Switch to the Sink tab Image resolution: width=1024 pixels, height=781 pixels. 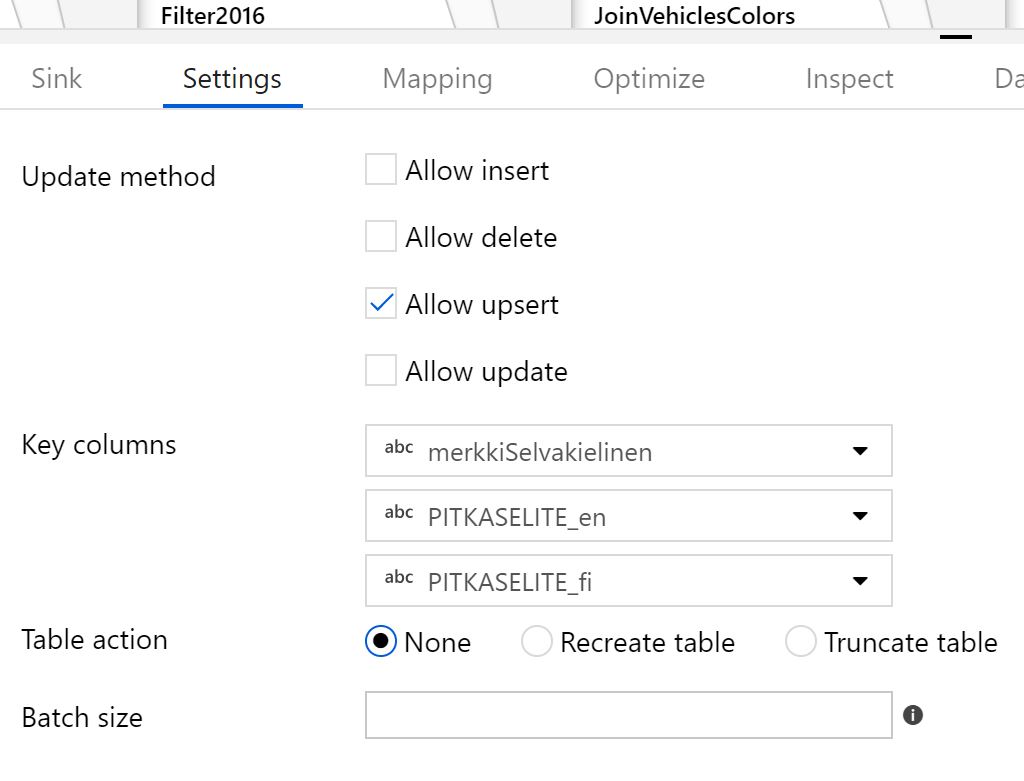(56, 79)
